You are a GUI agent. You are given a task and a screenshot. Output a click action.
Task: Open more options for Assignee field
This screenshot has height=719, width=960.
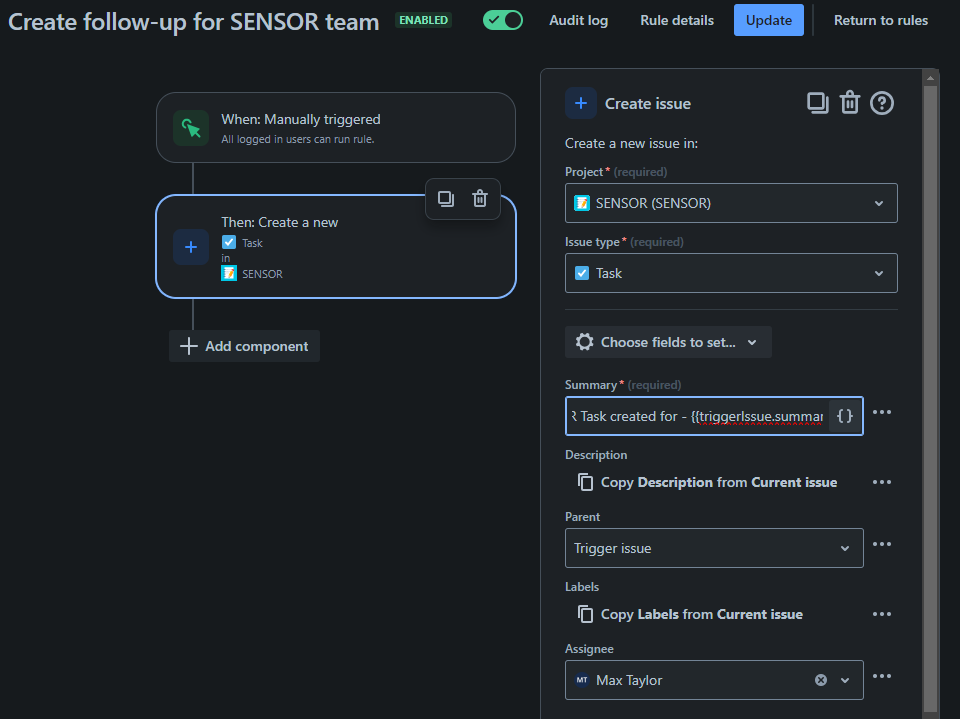click(x=882, y=676)
